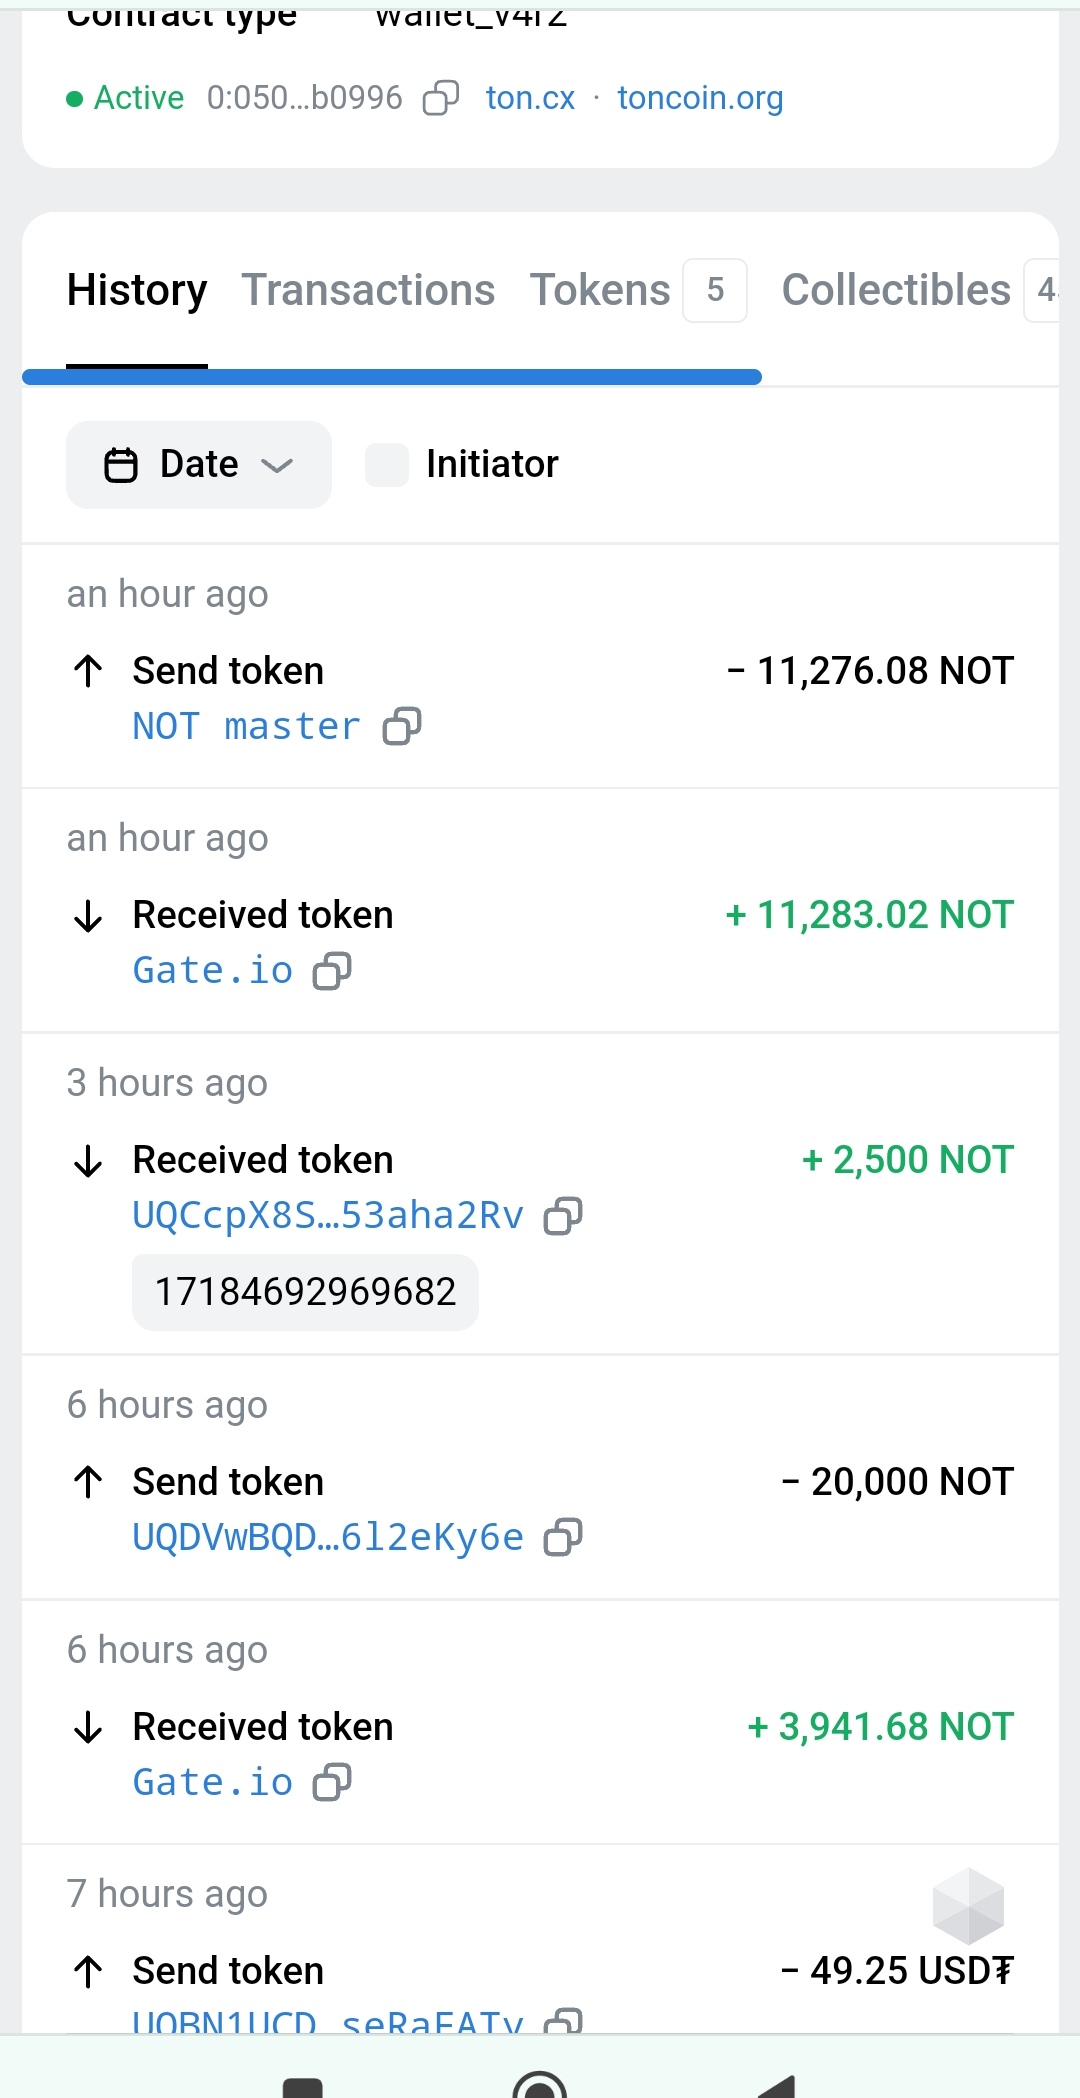
Task: Copy the UQDVwBQD...6l2eKy6e address
Action: point(563,1537)
